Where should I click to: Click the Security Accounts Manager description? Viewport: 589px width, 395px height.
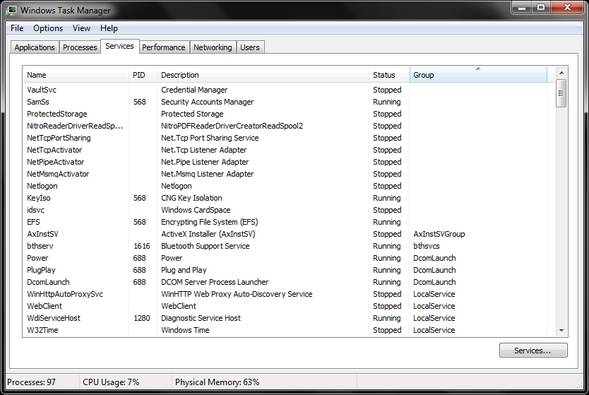[207, 102]
